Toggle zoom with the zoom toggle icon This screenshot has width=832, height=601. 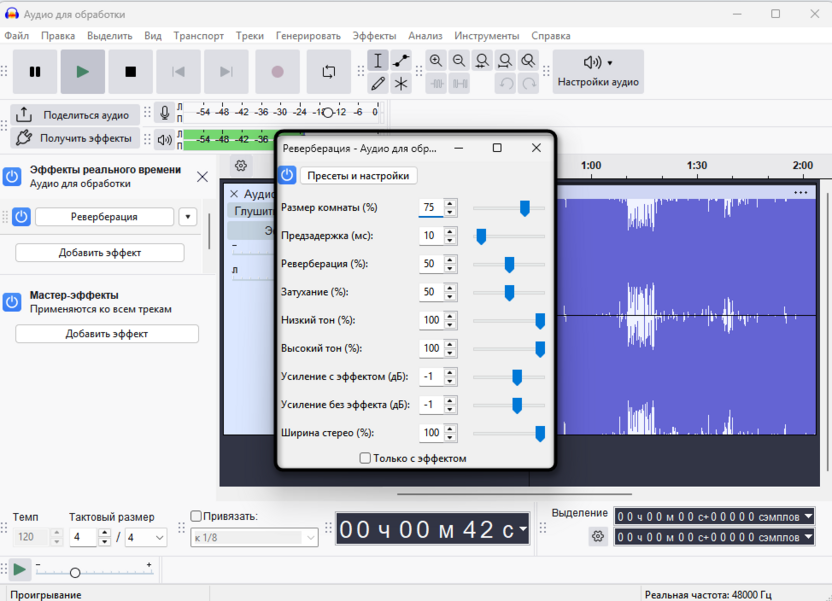coord(528,60)
